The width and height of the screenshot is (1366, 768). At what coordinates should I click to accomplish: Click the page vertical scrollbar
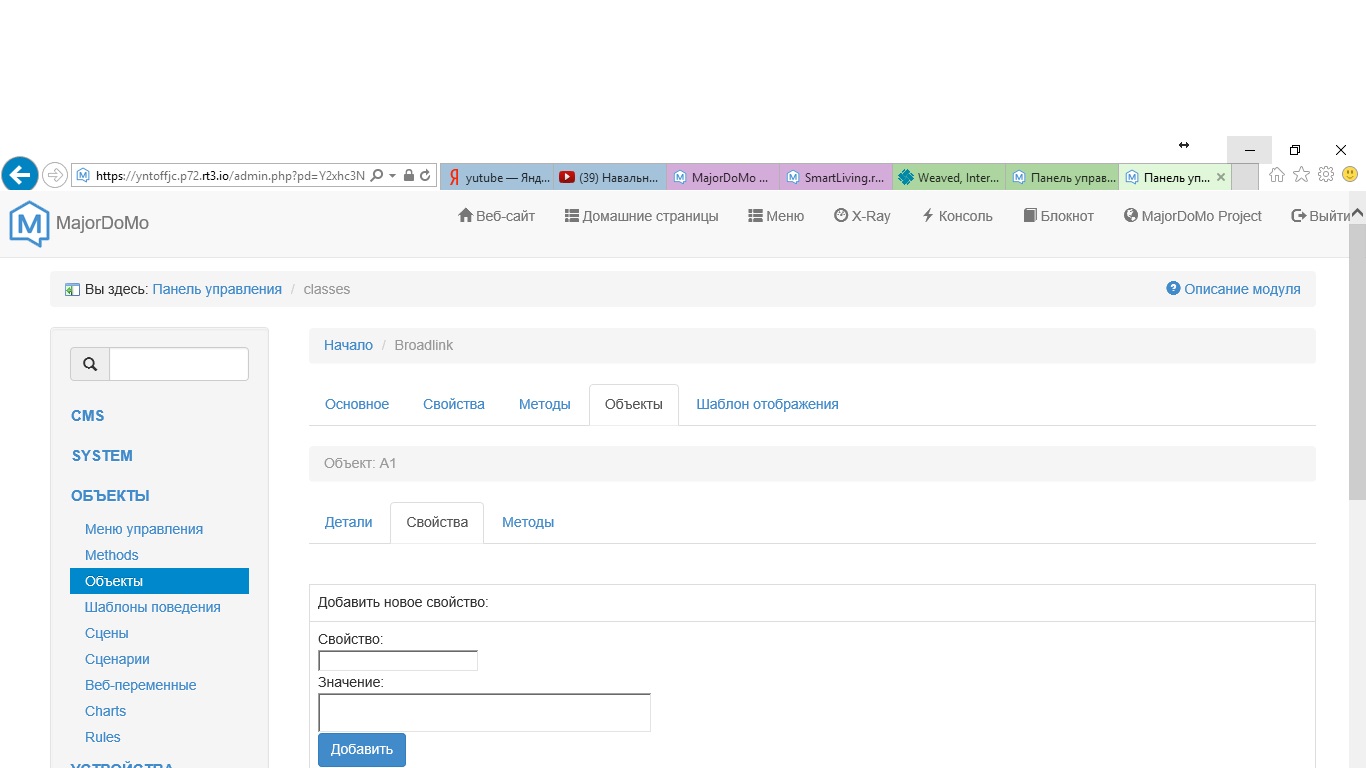tap(1357, 400)
